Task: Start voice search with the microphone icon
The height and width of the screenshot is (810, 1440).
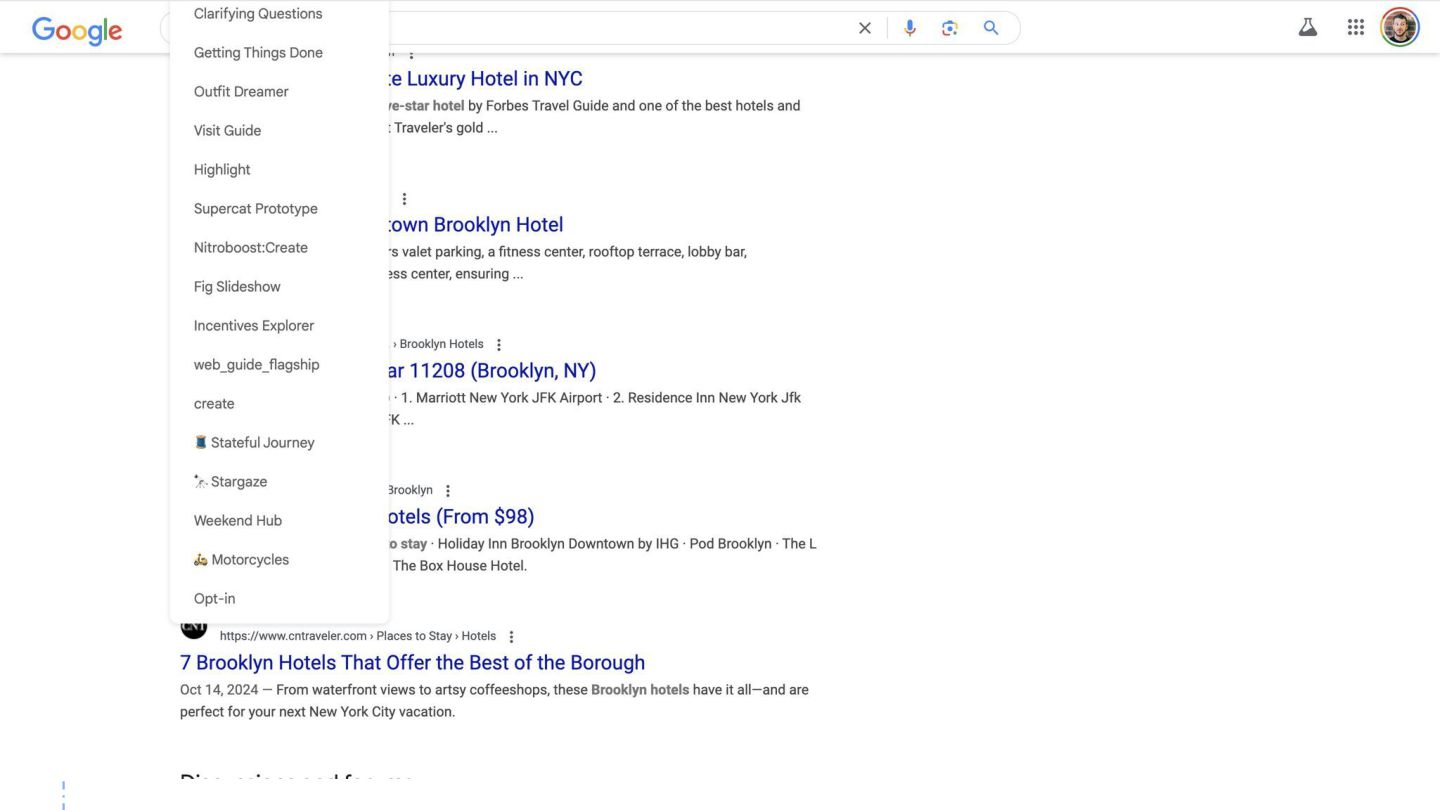Action: [x=910, y=28]
